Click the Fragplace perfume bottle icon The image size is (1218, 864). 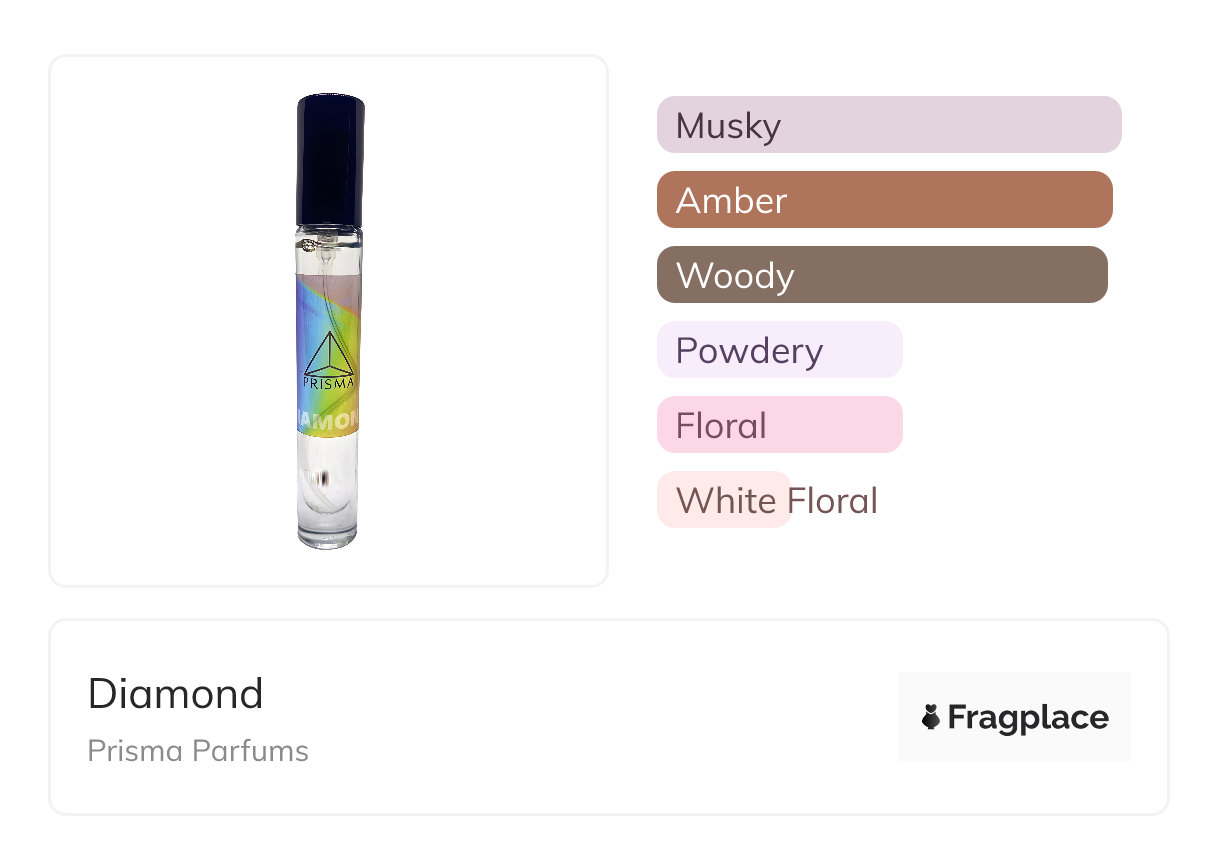pyautogui.click(x=931, y=717)
